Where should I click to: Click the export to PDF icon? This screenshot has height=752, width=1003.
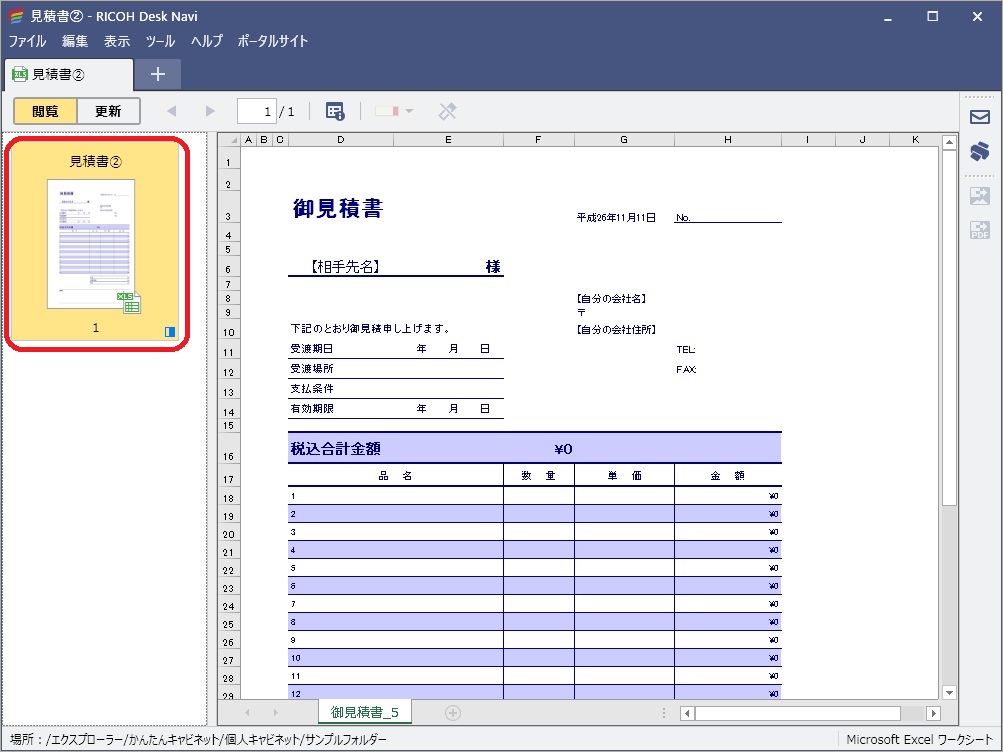[x=980, y=230]
